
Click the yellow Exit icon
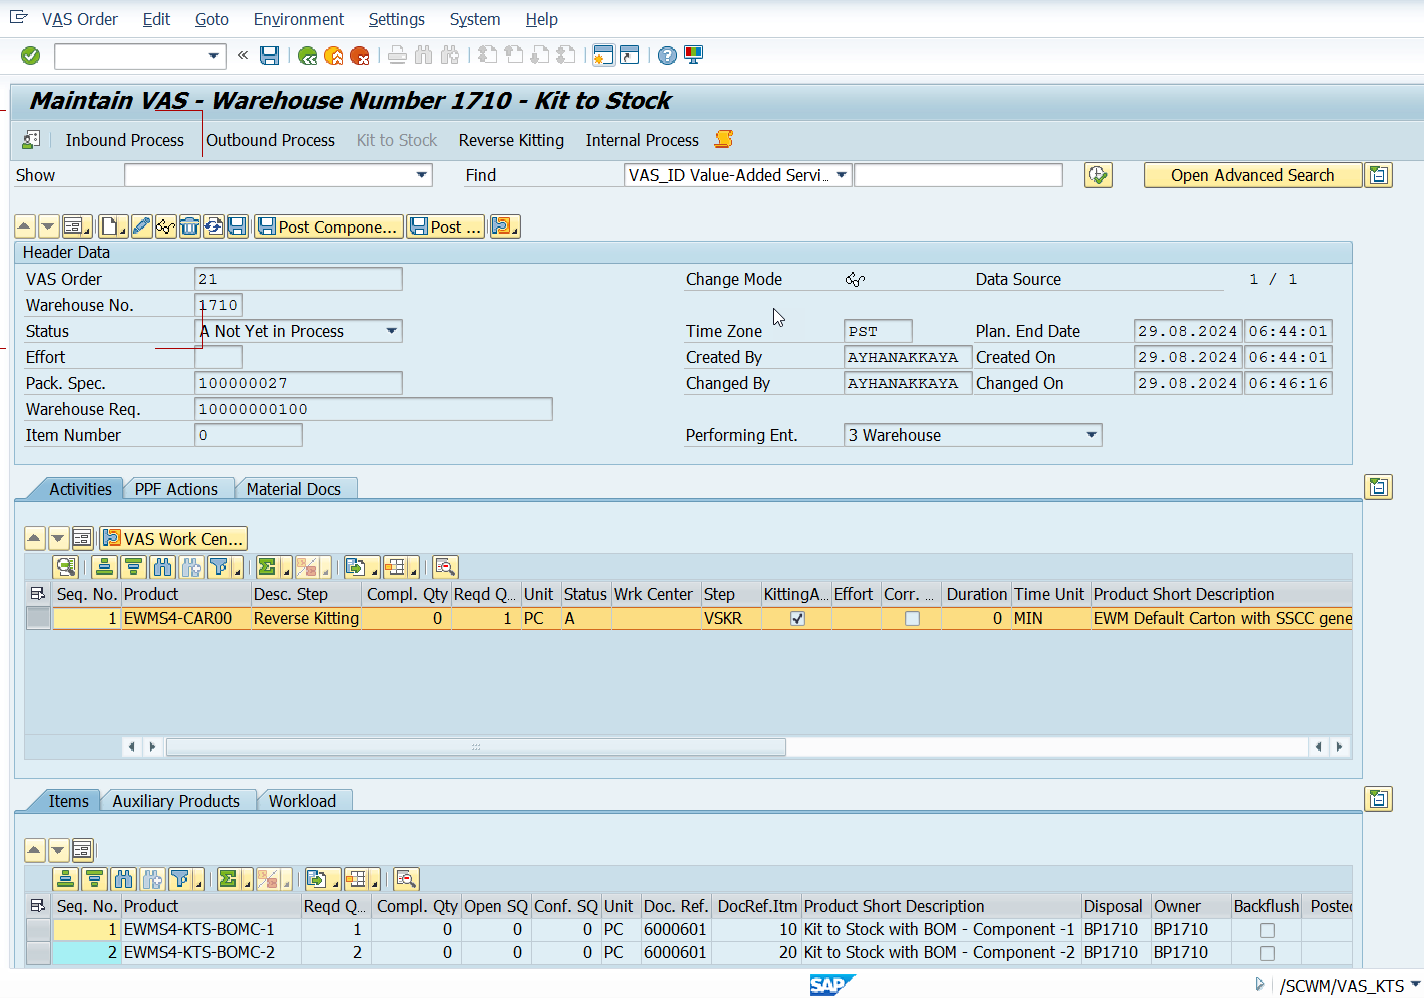334,55
